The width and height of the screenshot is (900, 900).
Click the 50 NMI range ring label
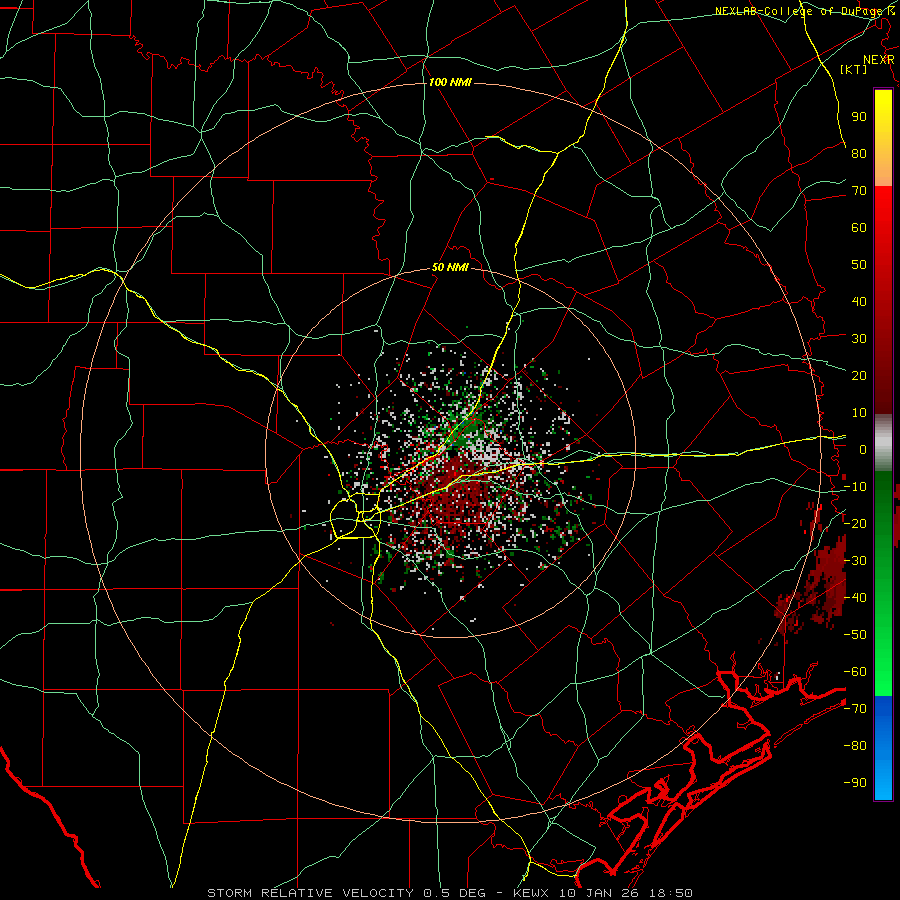tap(450, 267)
